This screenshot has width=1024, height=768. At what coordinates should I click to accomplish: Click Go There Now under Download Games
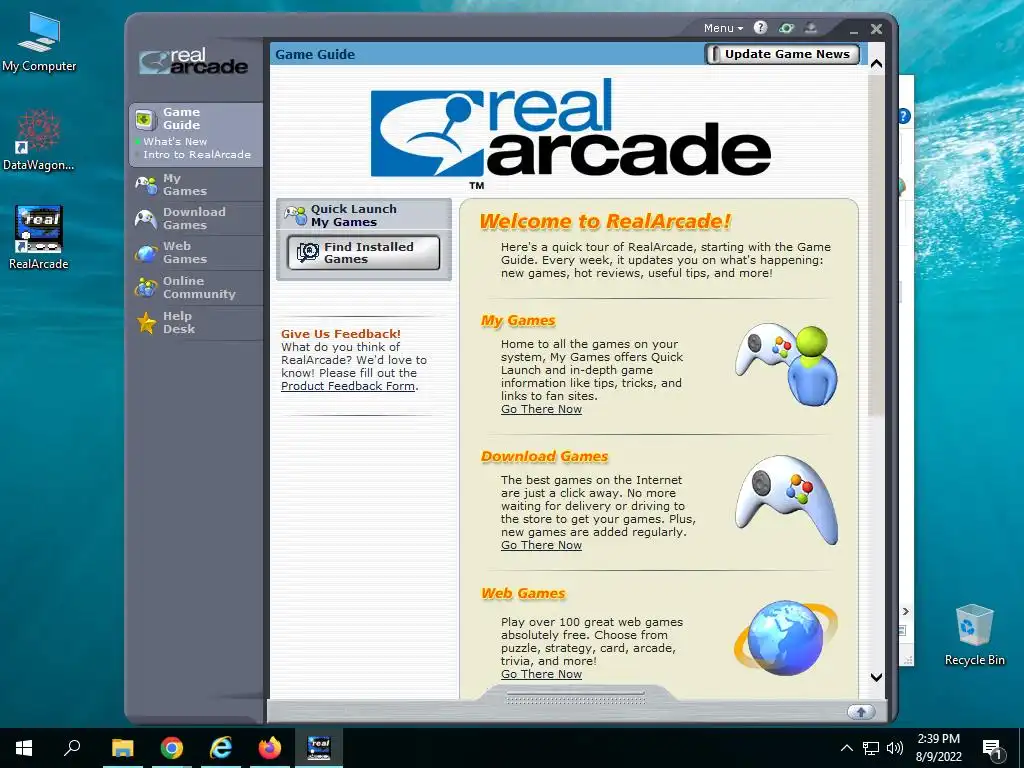pyautogui.click(x=541, y=545)
